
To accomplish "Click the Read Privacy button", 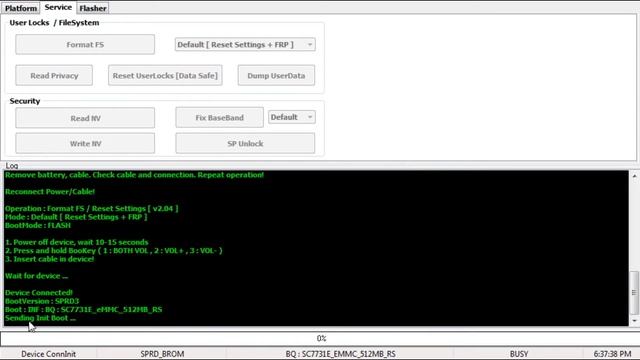I will 54,76.
